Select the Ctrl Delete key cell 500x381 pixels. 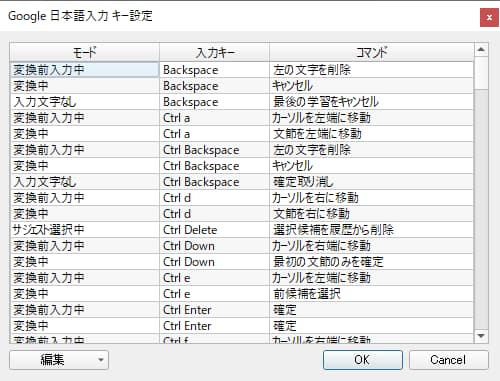(214, 230)
